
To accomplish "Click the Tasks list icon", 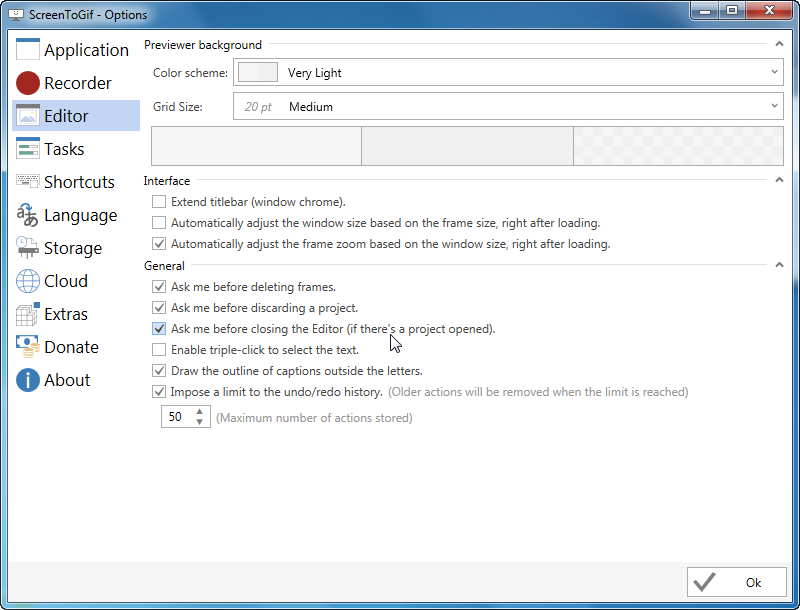I will [x=28, y=148].
